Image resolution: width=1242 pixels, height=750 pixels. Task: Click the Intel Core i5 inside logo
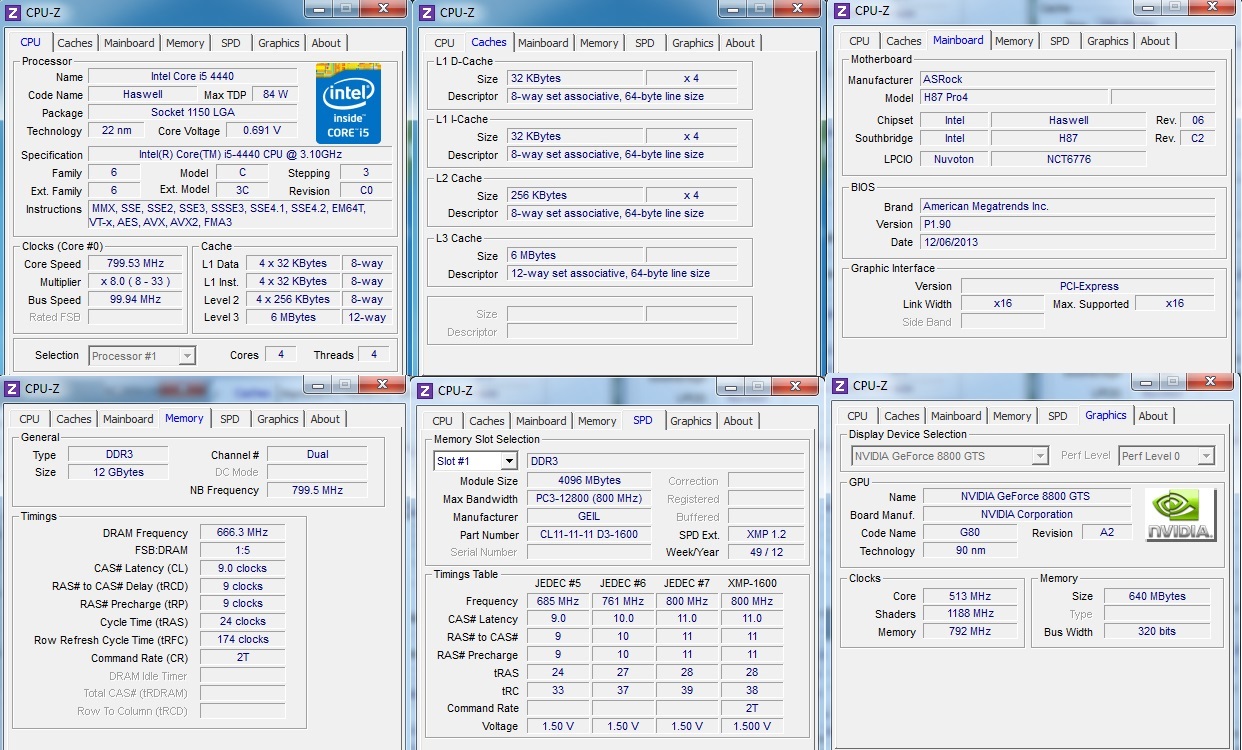tap(349, 103)
